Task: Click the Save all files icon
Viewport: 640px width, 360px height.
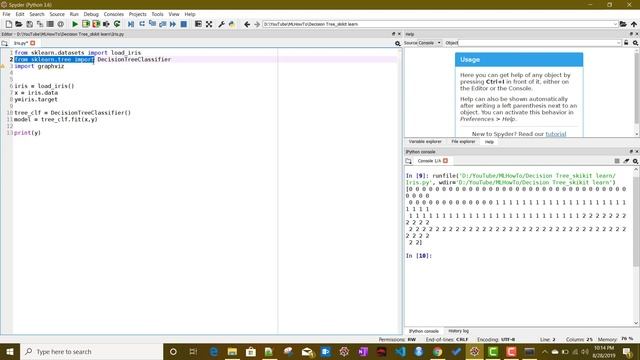Action: (x=40, y=24)
